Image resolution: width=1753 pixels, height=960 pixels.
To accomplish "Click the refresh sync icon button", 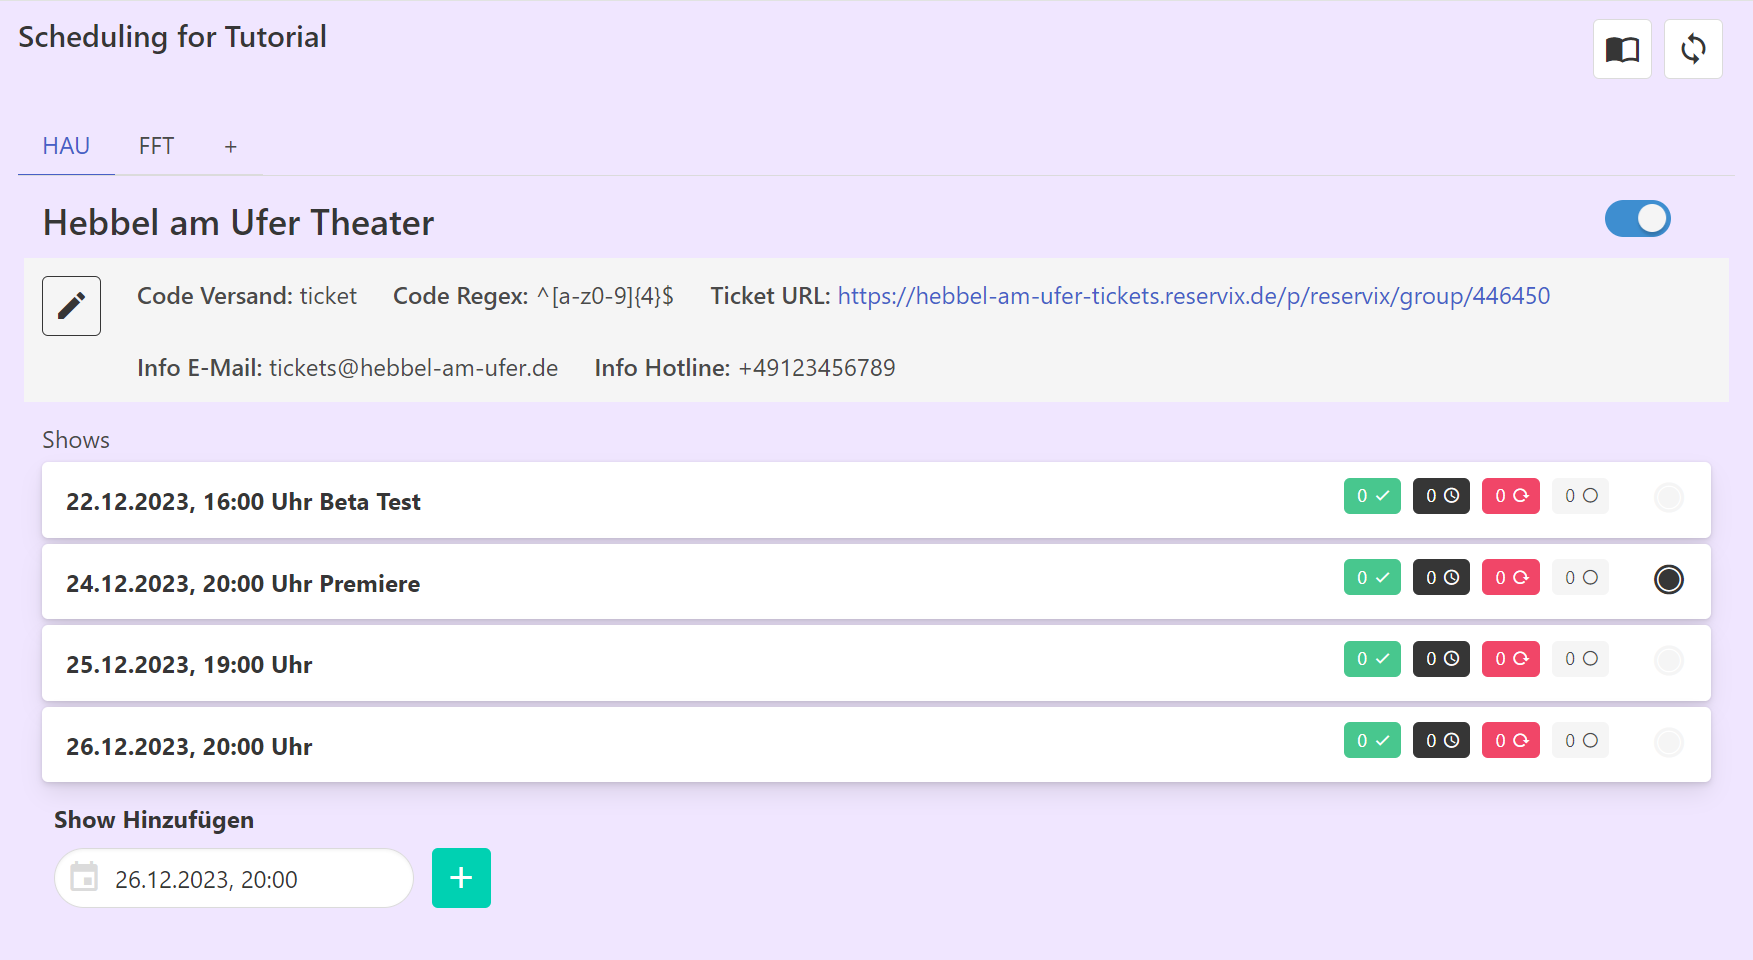I will coord(1693,49).
